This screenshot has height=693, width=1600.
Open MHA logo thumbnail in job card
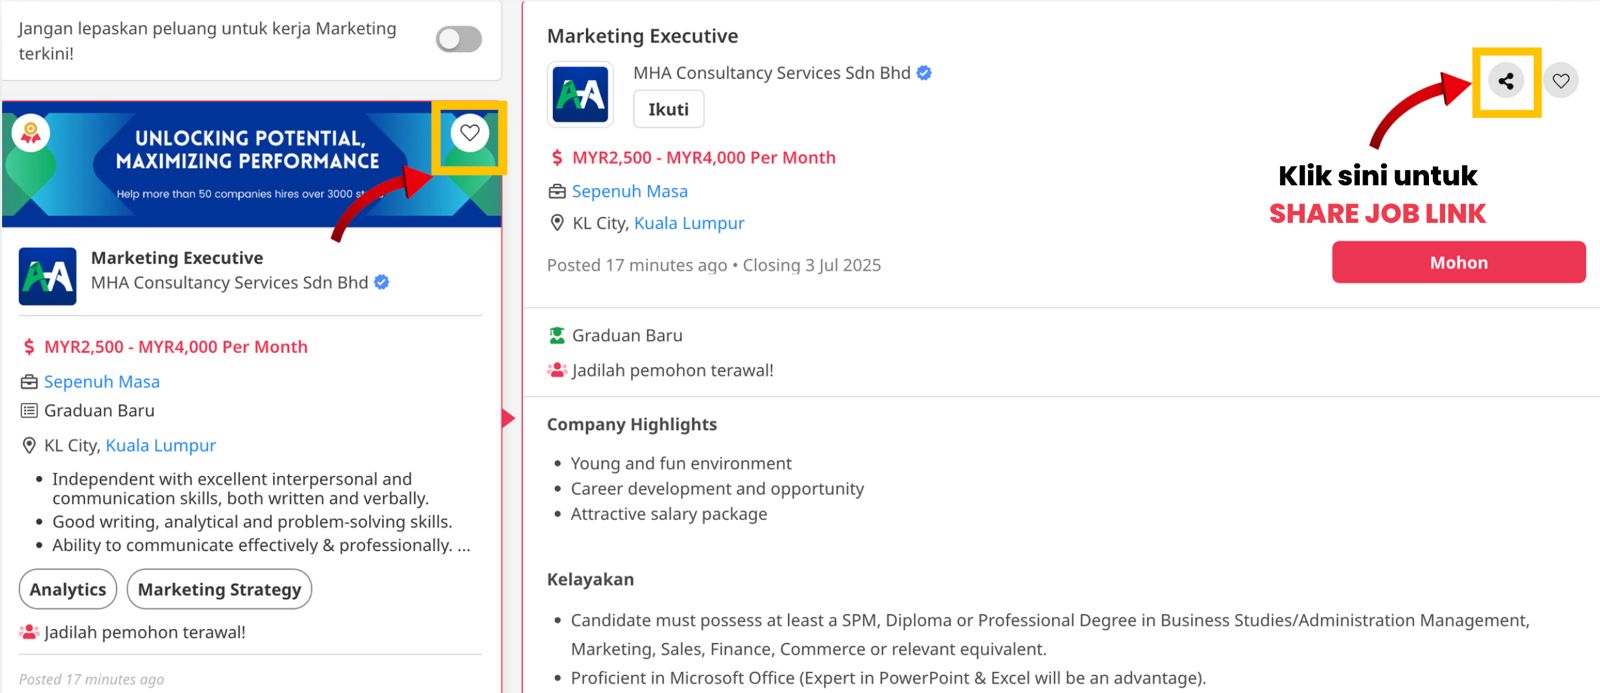48,276
